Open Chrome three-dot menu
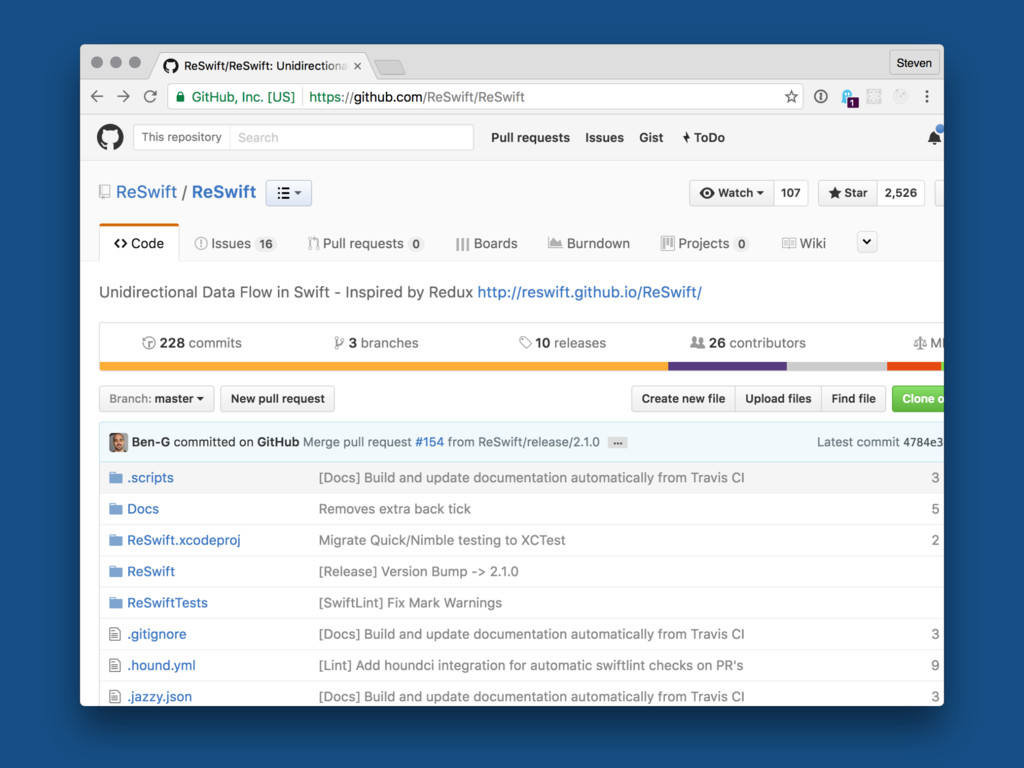Viewport: 1024px width, 768px height. click(x=927, y=97)
